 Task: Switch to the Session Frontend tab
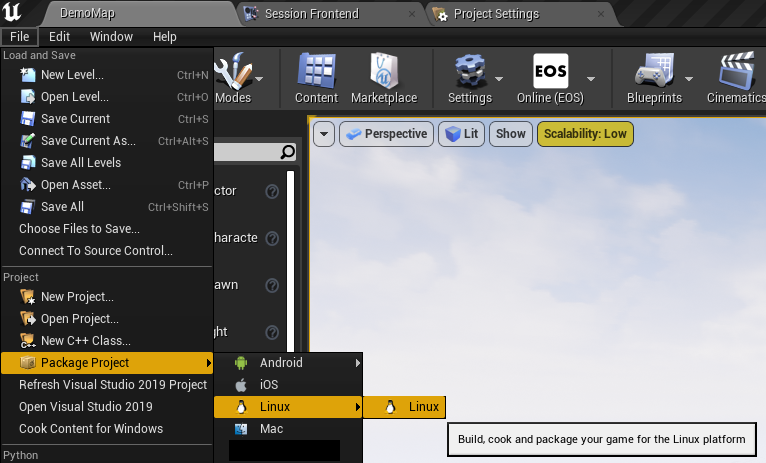pyautogui.click(x=330, y=14)
